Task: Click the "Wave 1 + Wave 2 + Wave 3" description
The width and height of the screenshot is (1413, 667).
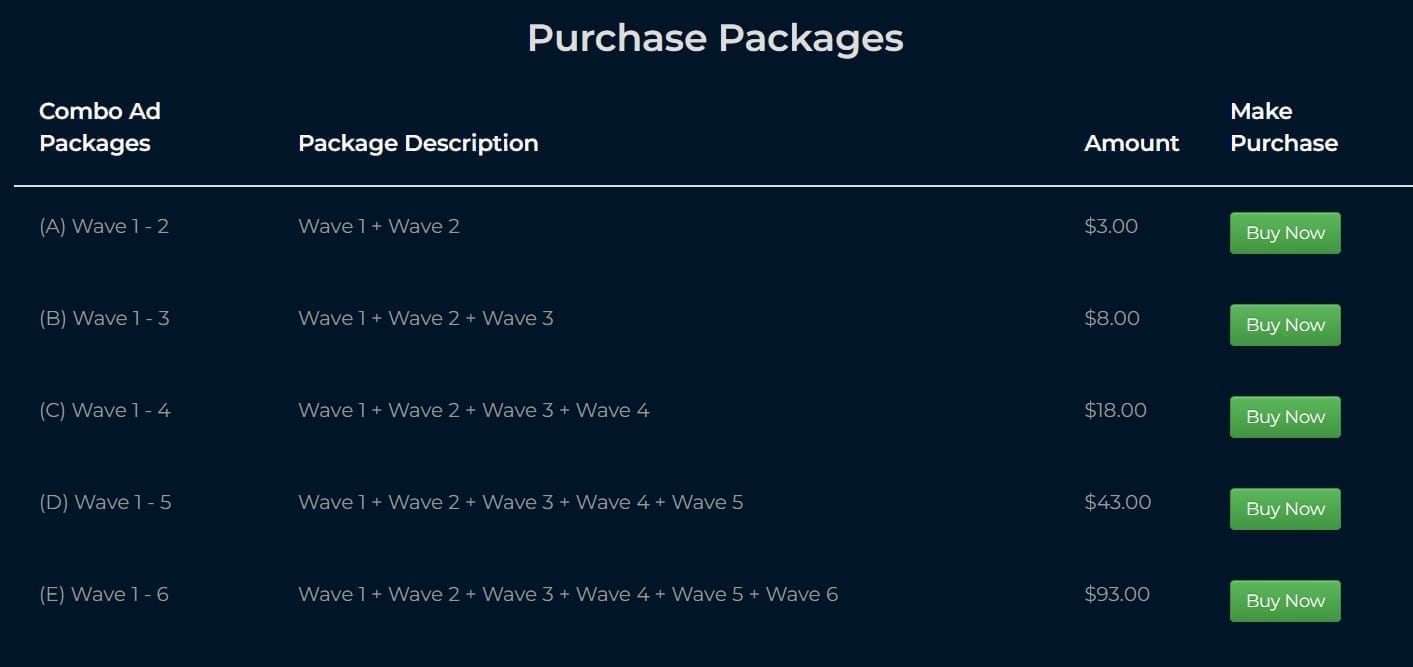Action: [425, 318]
